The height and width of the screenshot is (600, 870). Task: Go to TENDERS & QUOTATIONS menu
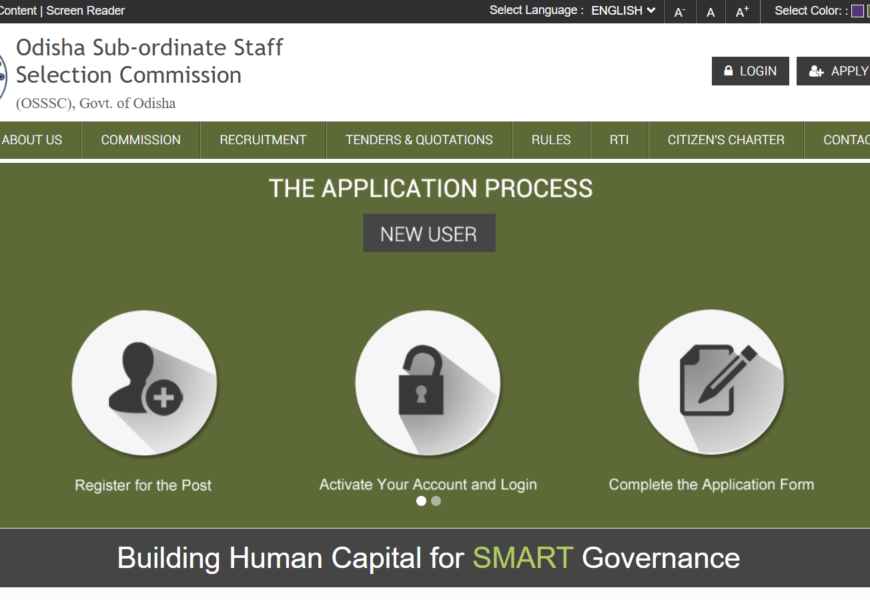[x=419, y=140]
